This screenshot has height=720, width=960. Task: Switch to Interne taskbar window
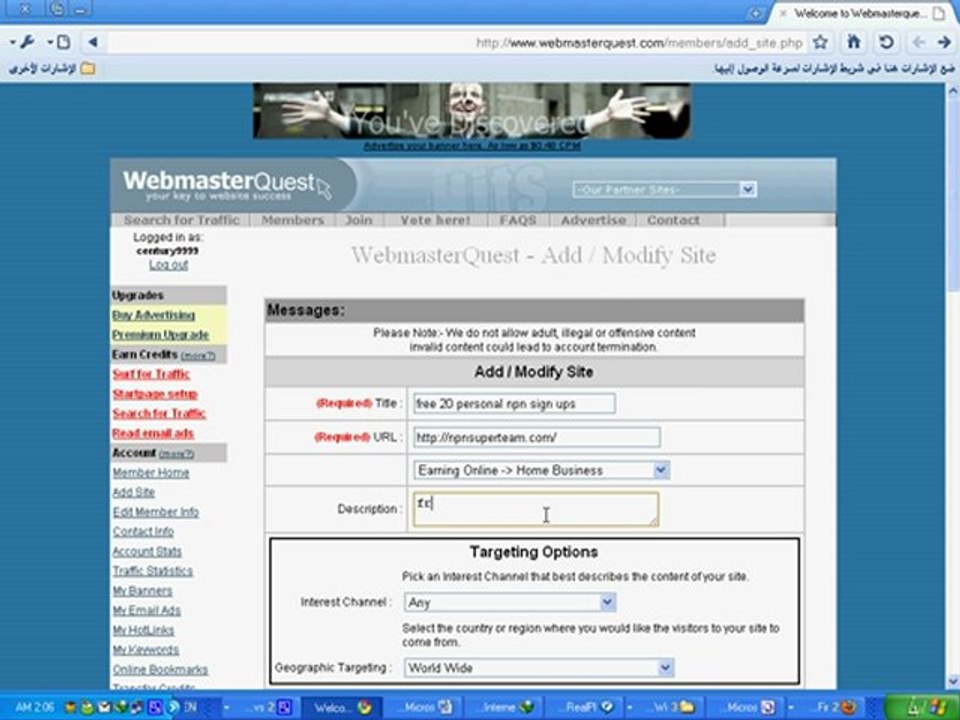click(504, 707)
